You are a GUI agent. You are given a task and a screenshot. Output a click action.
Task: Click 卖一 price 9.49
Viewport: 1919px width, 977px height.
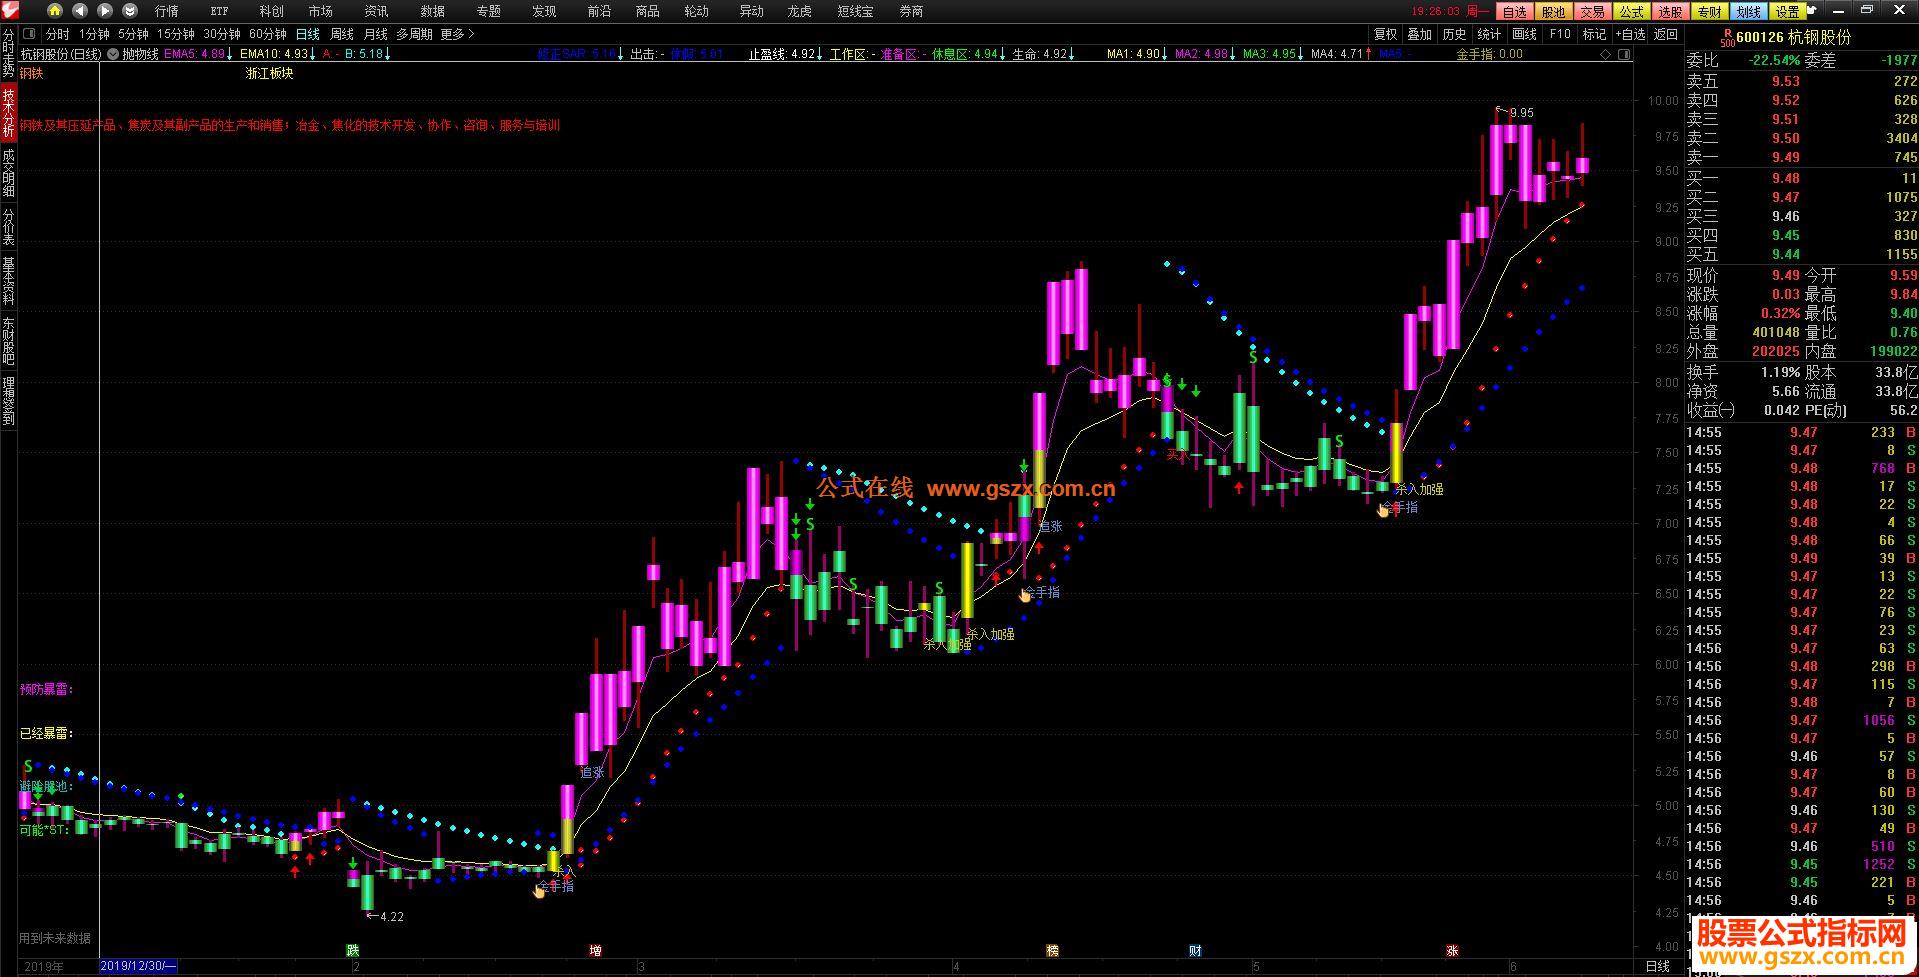pos(1786,157)
